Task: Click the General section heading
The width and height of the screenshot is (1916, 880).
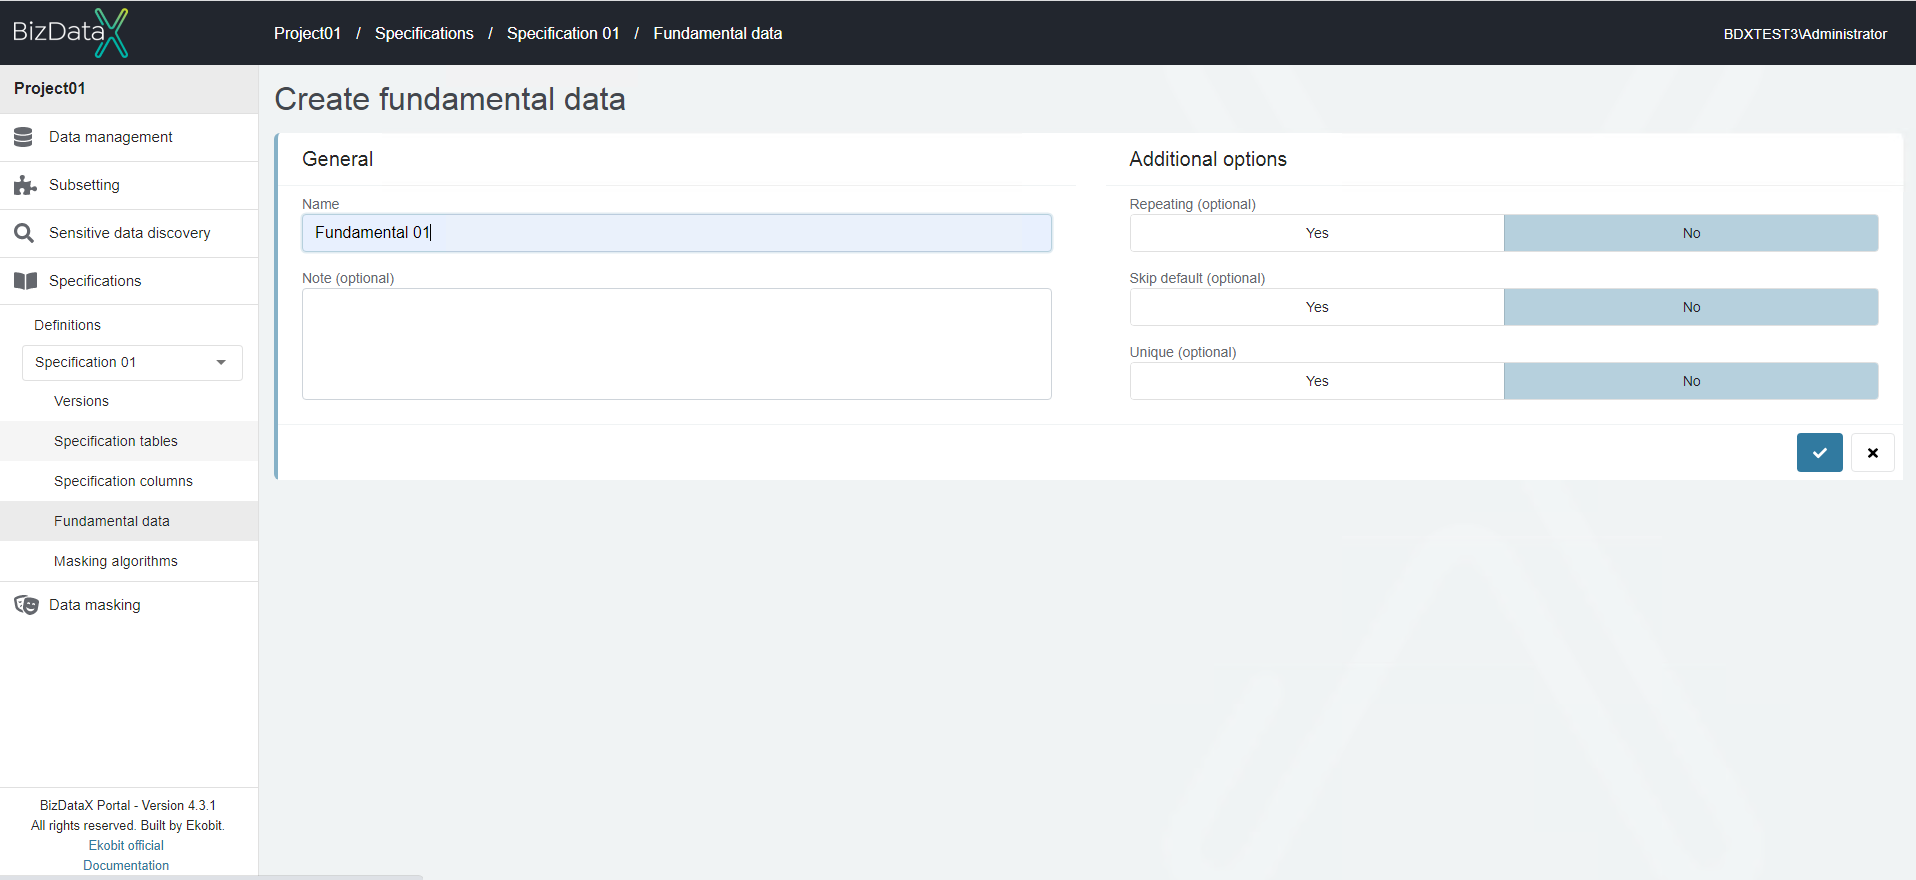Action: (337, 159)
